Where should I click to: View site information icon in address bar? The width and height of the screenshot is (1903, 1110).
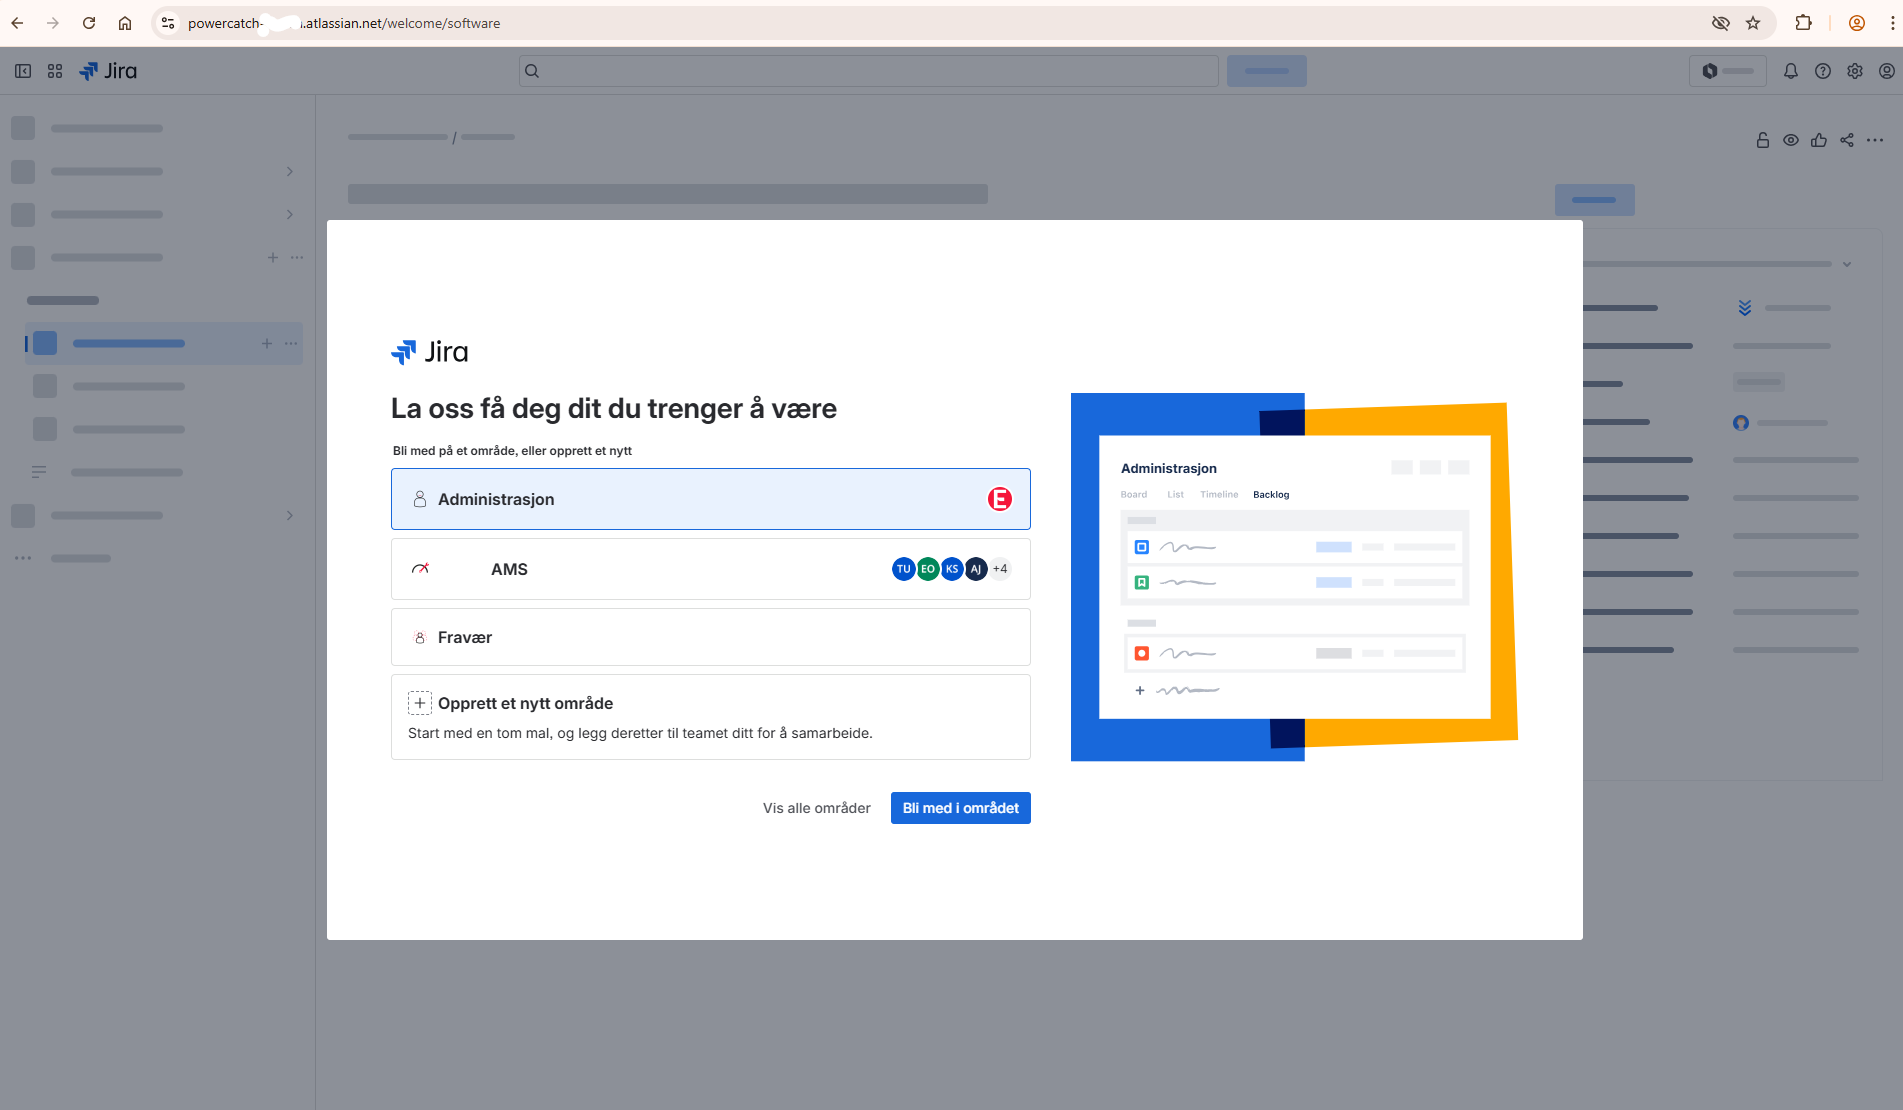tap(168, 23)
